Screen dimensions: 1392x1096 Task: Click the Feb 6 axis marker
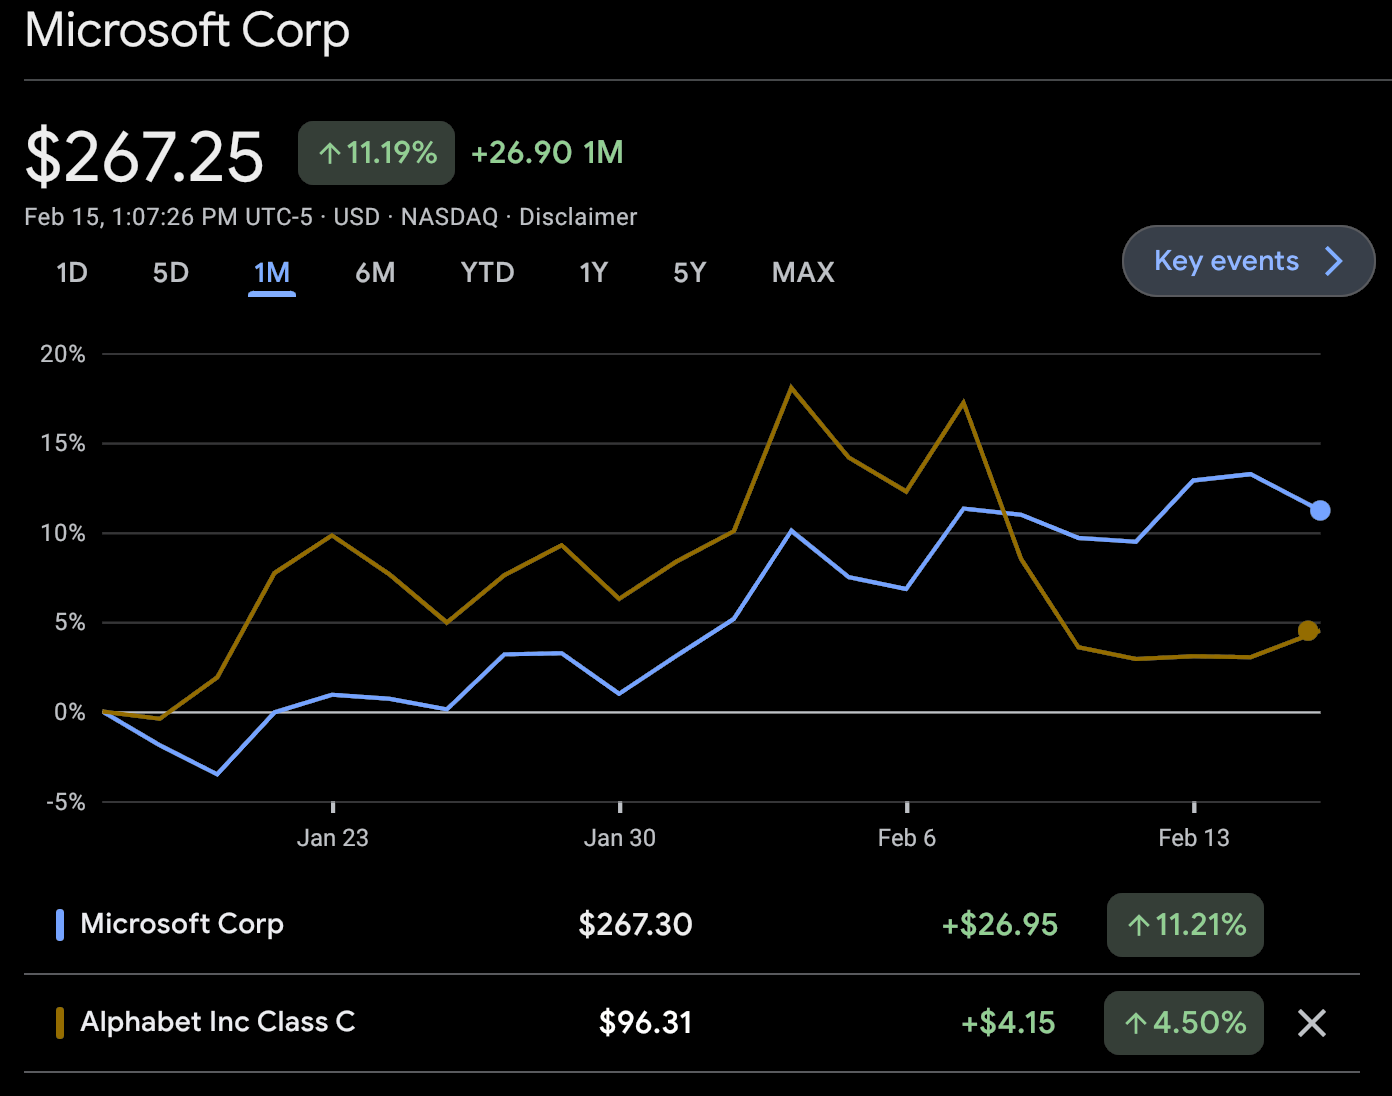tap(906, 837)
